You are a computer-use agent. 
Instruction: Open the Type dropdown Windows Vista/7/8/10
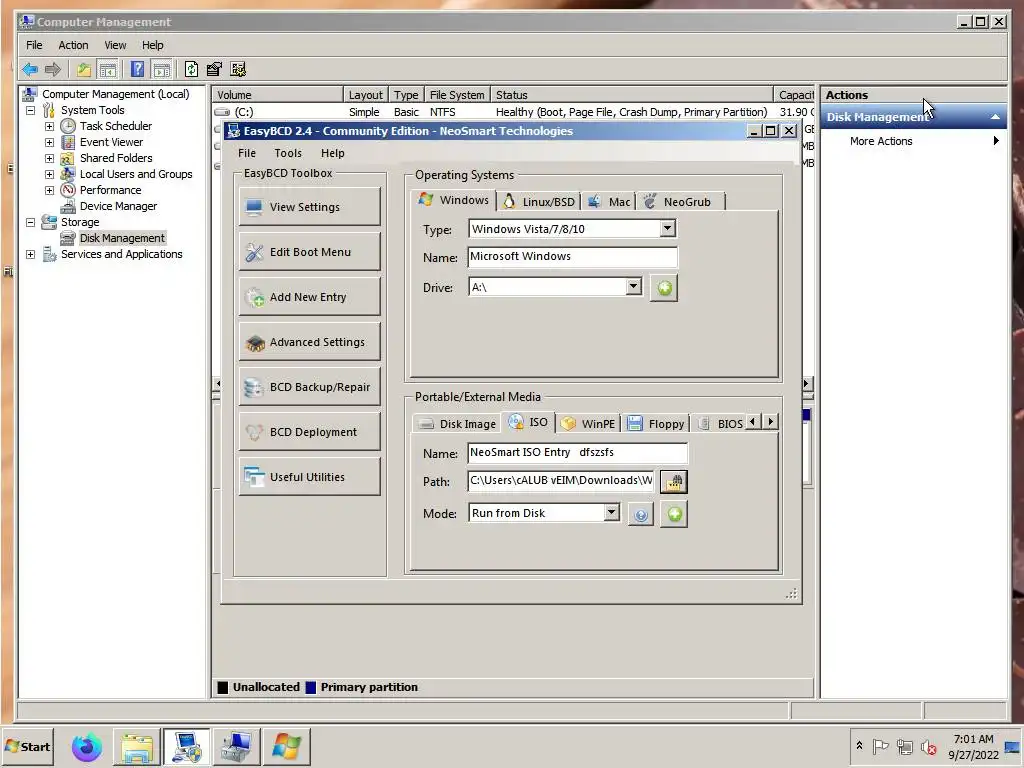tap(667, 229)
